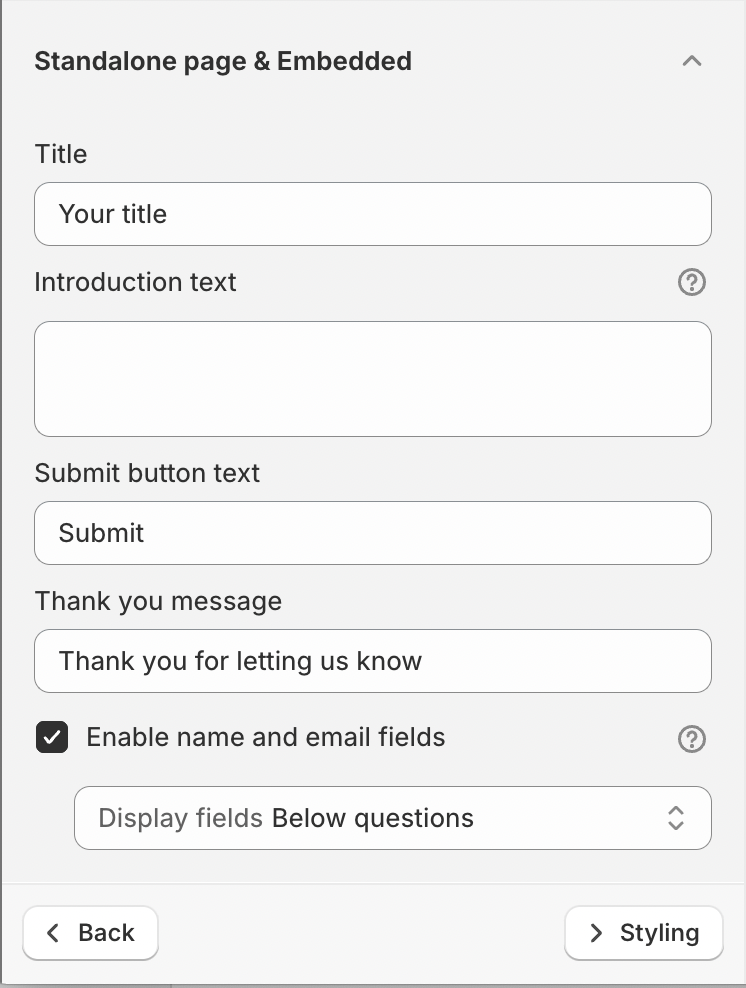Viewport: 746px width, 988px height.
Task: Click the Enable name and email fields label
Action: coord(266,737)
